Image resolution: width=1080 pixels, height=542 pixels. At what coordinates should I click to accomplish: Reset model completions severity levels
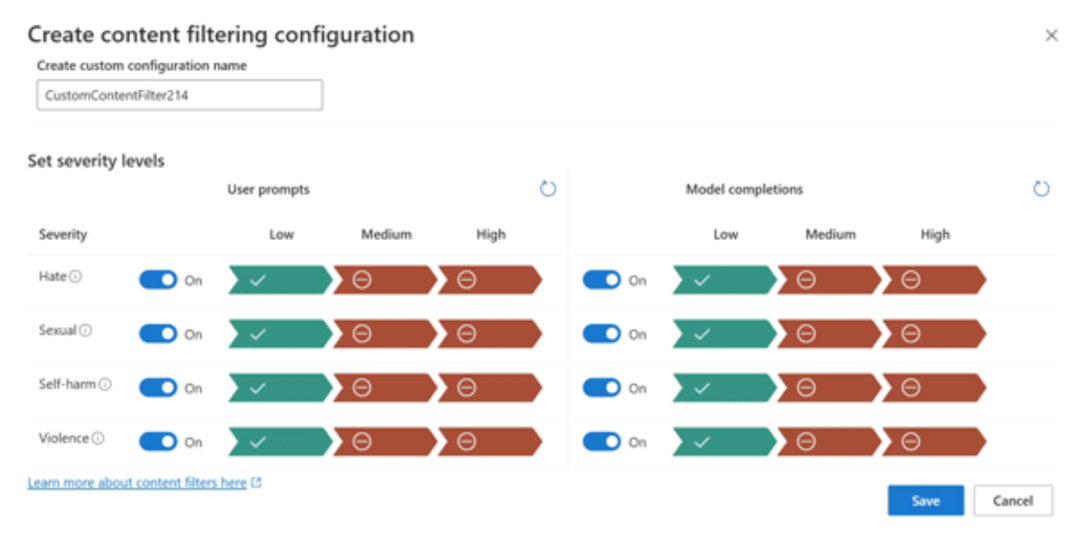click(1041, 189)
